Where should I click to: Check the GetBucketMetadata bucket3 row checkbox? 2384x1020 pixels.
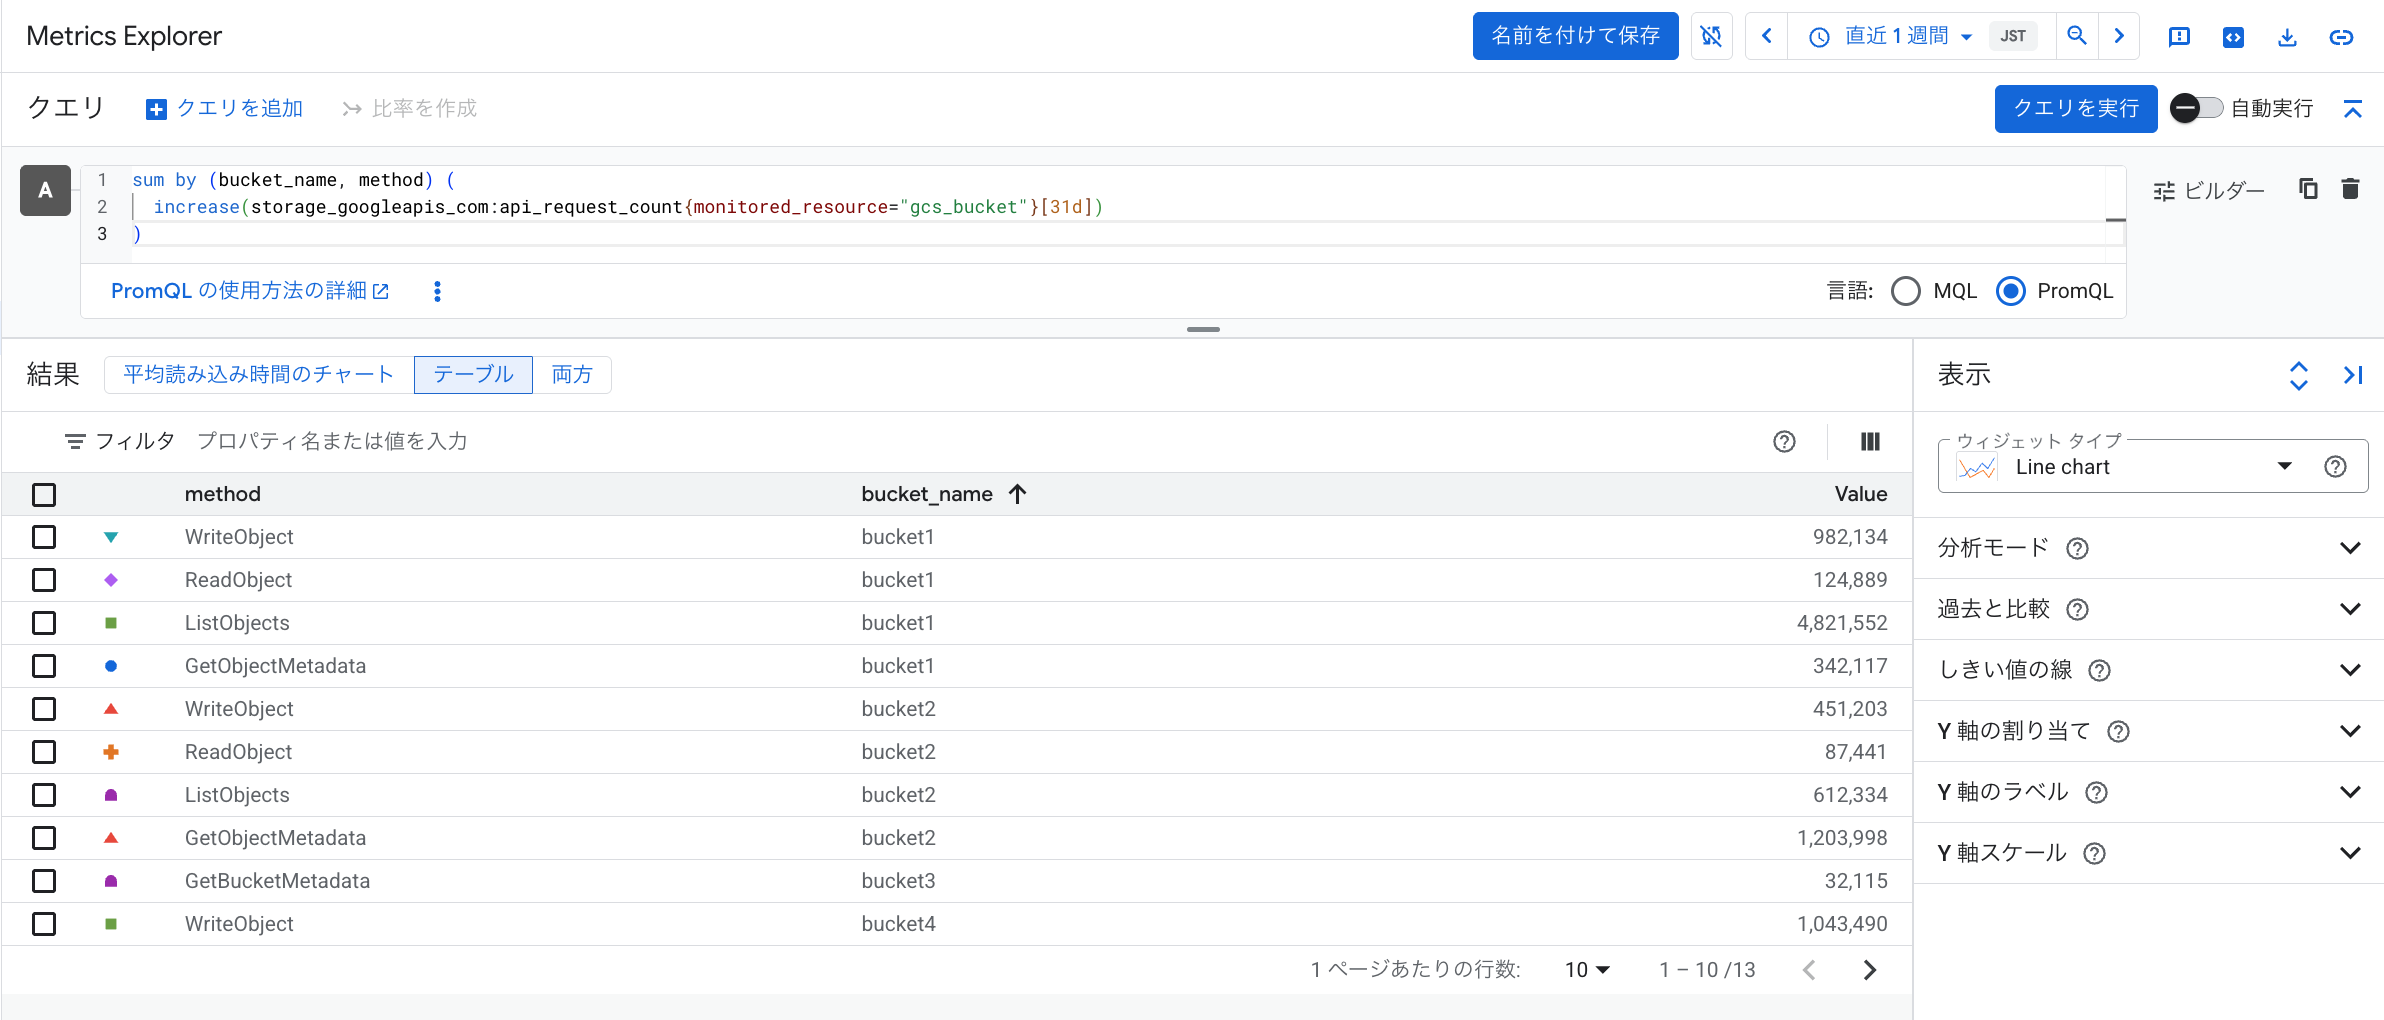coord(44,881)
